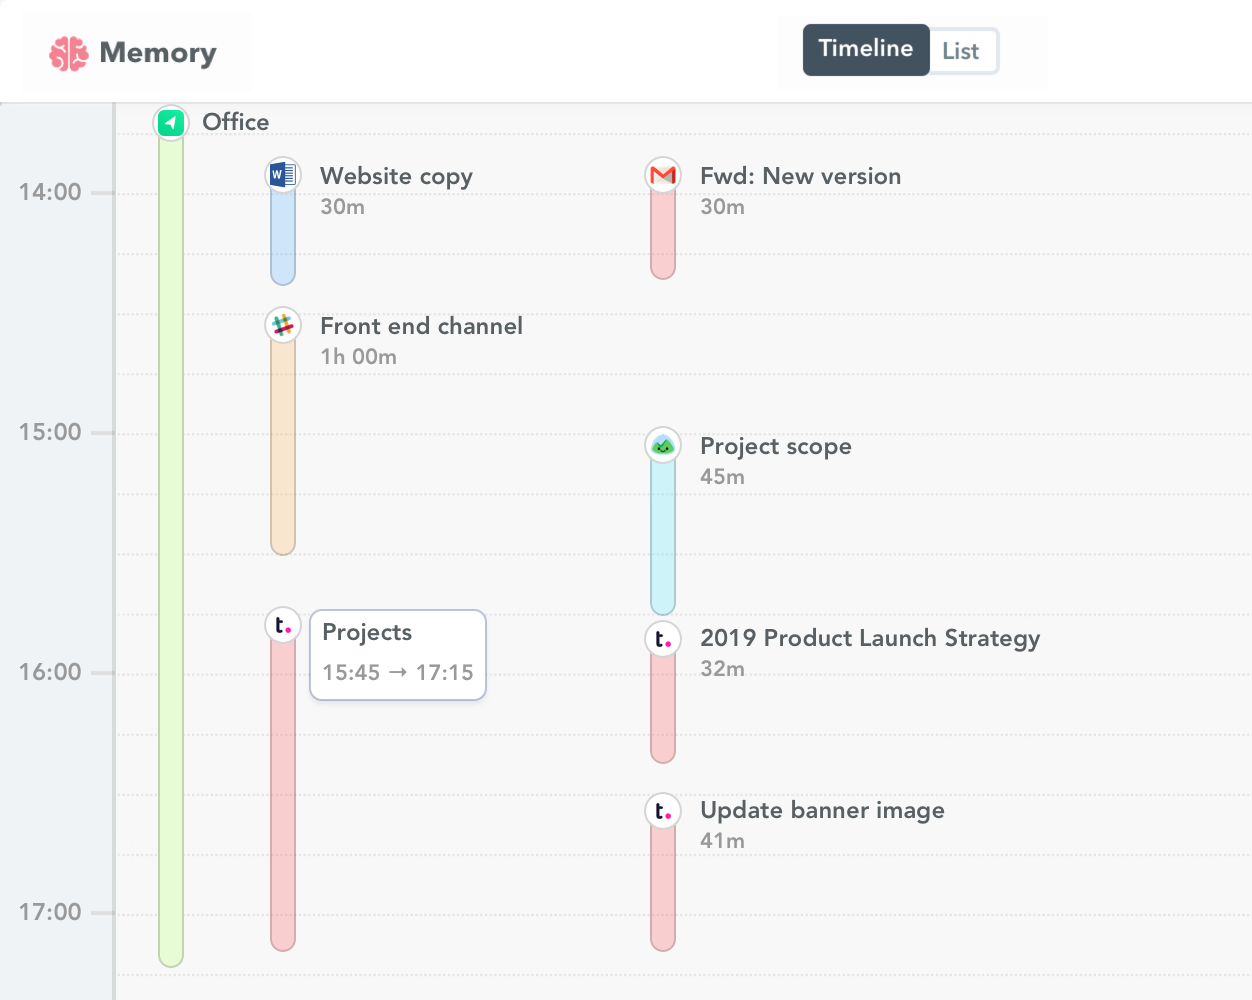The width and height of the screenshot is (1252, 1000).
Task: Click the Front end channel entry title
Action: pyautogui.click(x=421, y=326)
